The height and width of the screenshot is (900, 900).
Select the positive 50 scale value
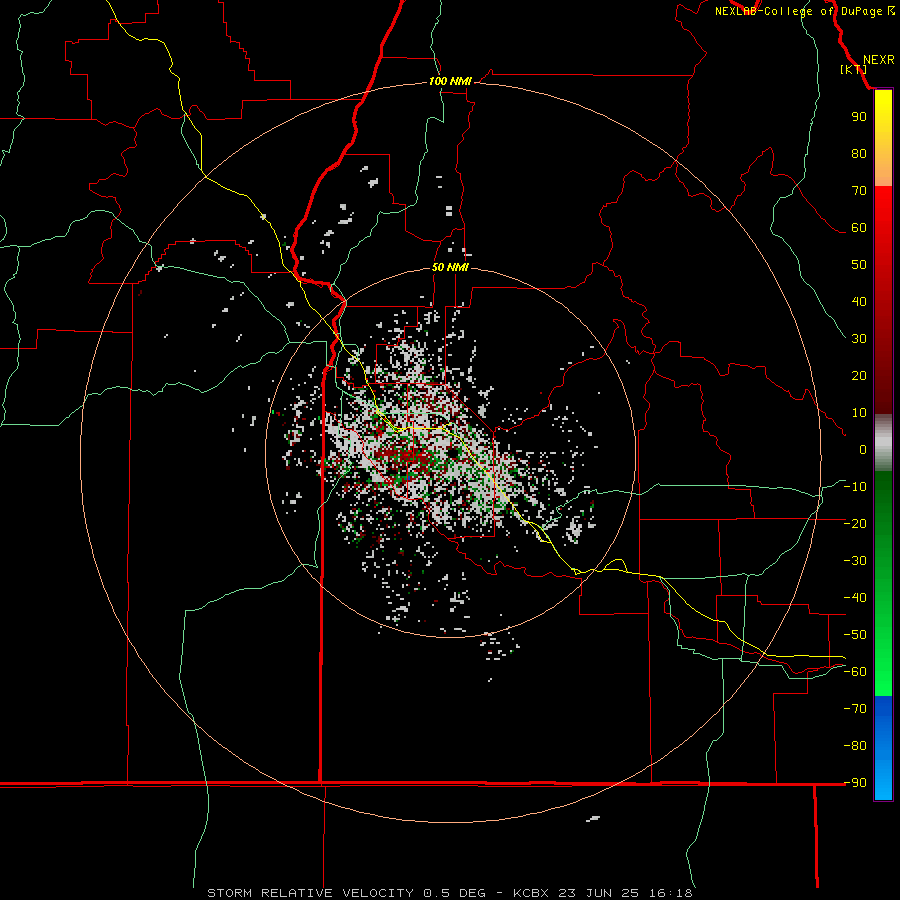[x=859, y=265]
